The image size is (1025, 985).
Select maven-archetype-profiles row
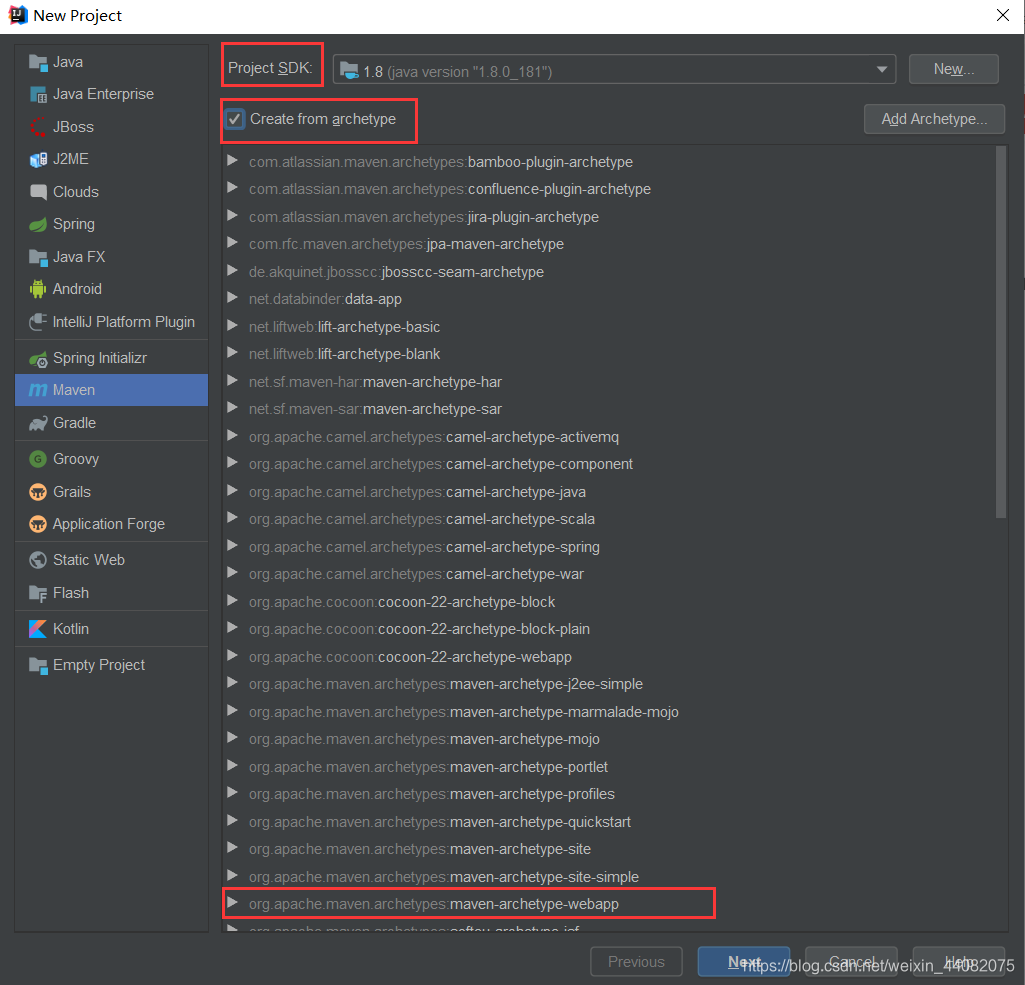click(x=608, y=793)
